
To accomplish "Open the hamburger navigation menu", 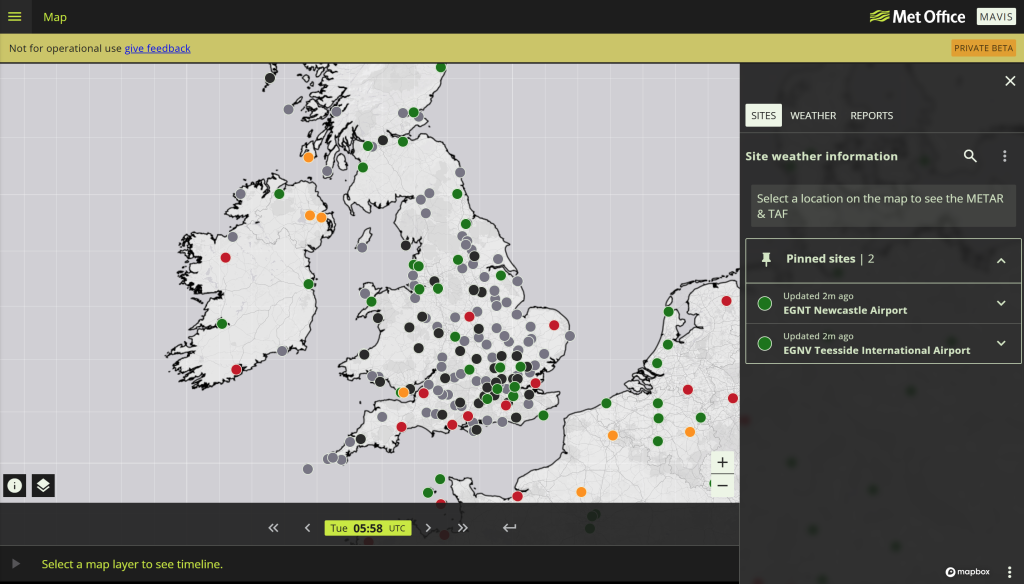I will pyautogui.click(x=14, y=17).
